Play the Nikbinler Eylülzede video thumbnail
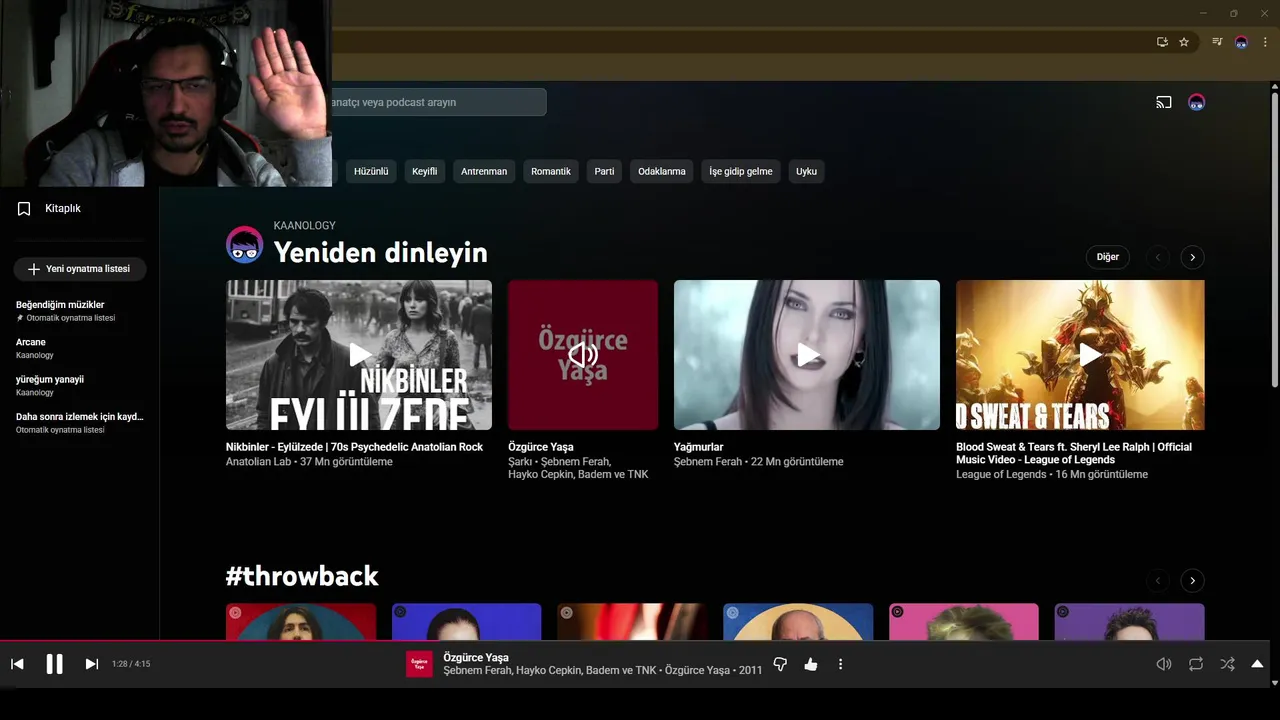The height and width of the screenshot is (720, 1280). 359,355
